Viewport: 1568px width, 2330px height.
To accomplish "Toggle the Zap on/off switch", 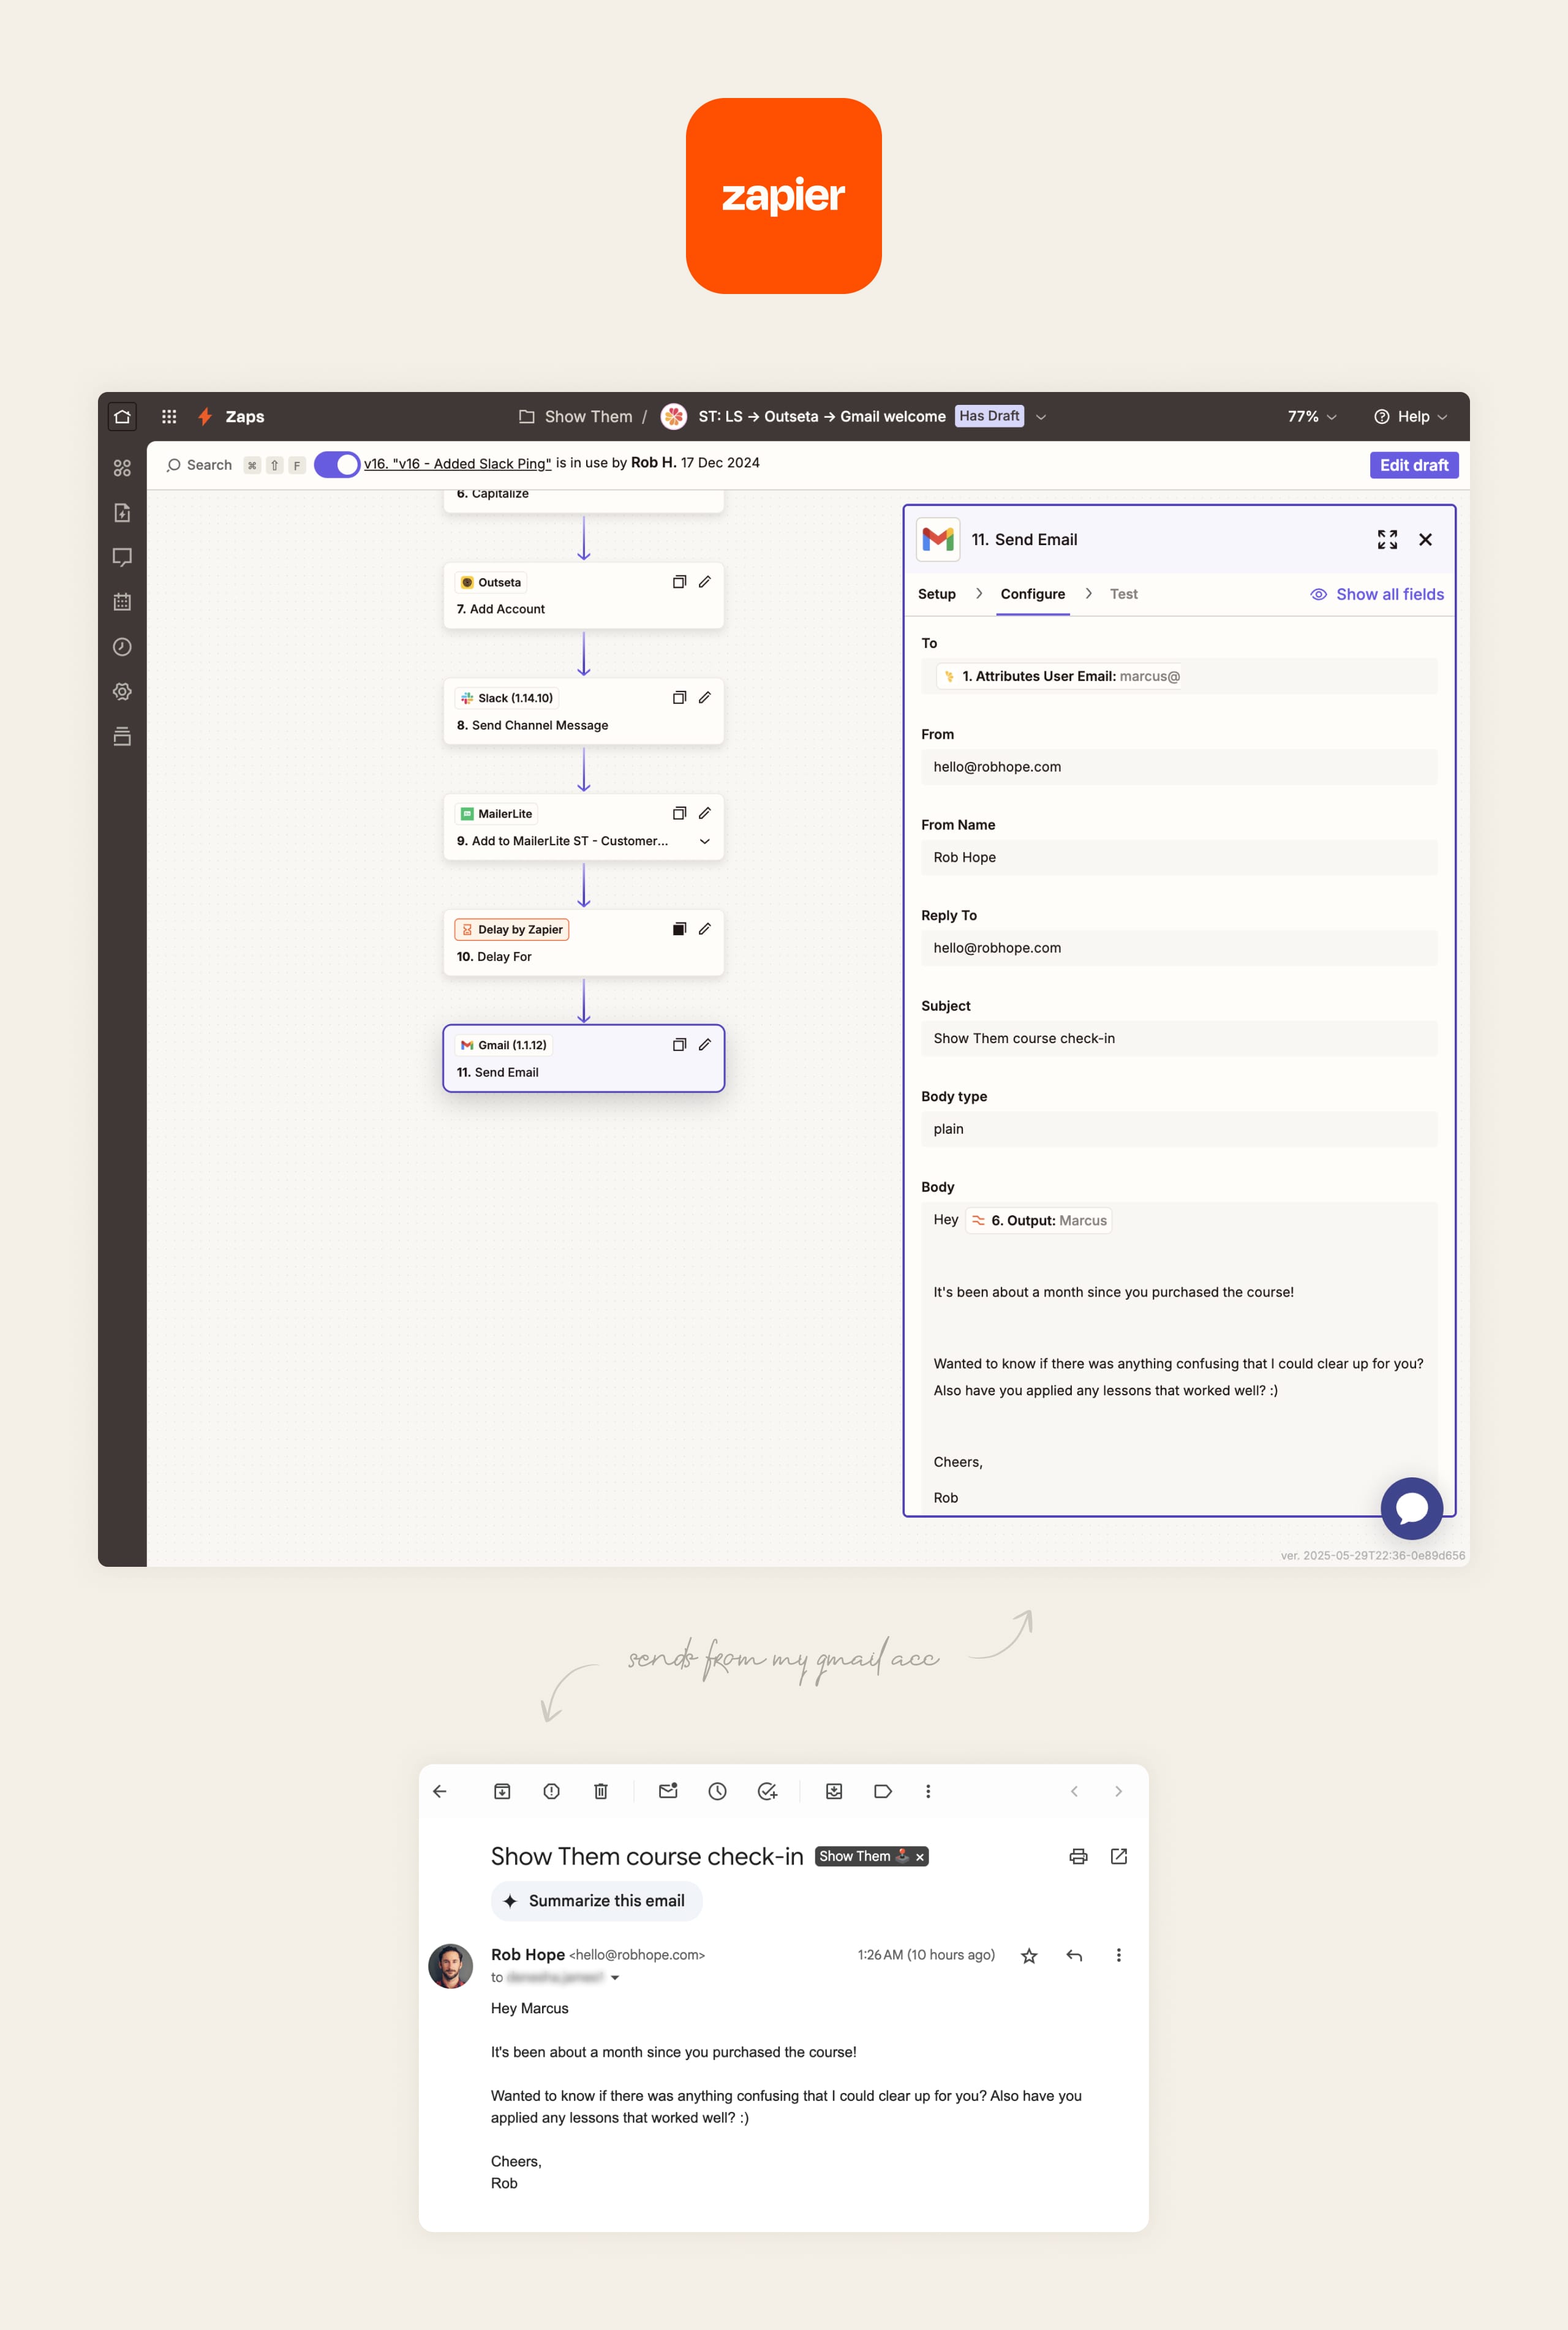I will [337, 465].
